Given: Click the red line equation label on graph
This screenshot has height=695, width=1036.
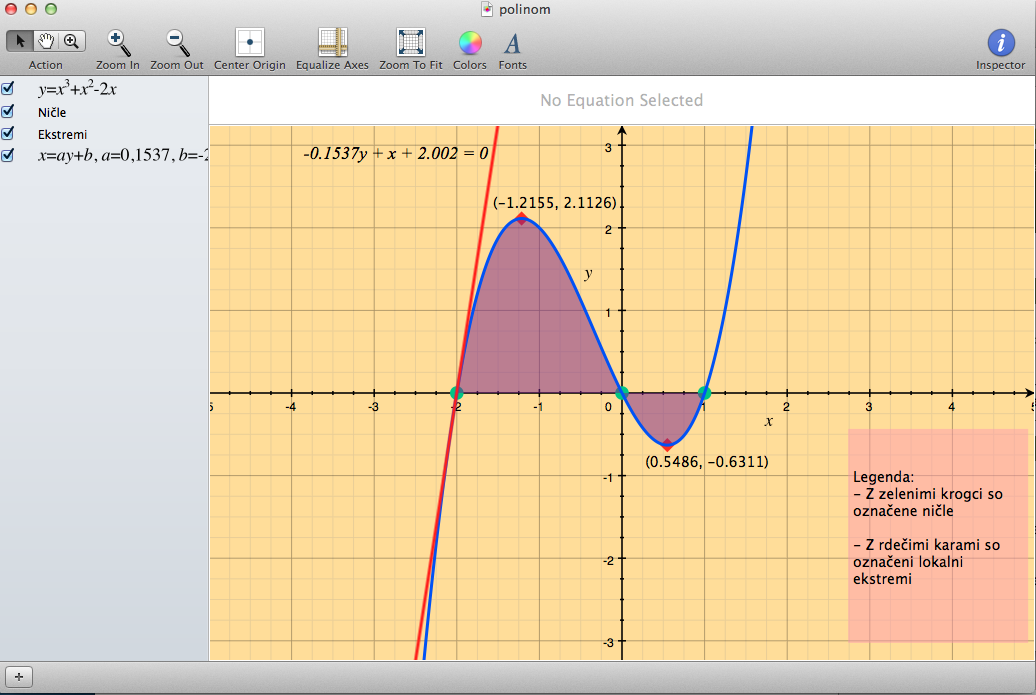Looking at the screenshot, I should coord(395,154).
